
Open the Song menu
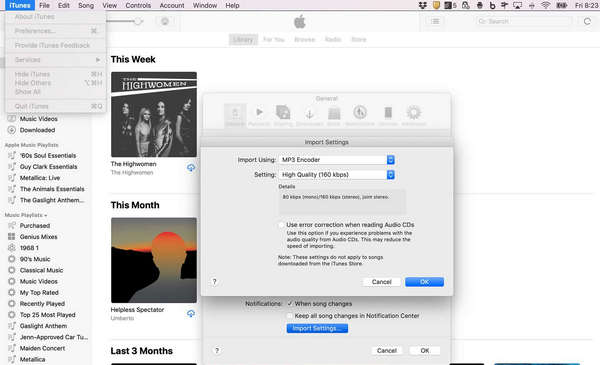[x=86, y=5]
